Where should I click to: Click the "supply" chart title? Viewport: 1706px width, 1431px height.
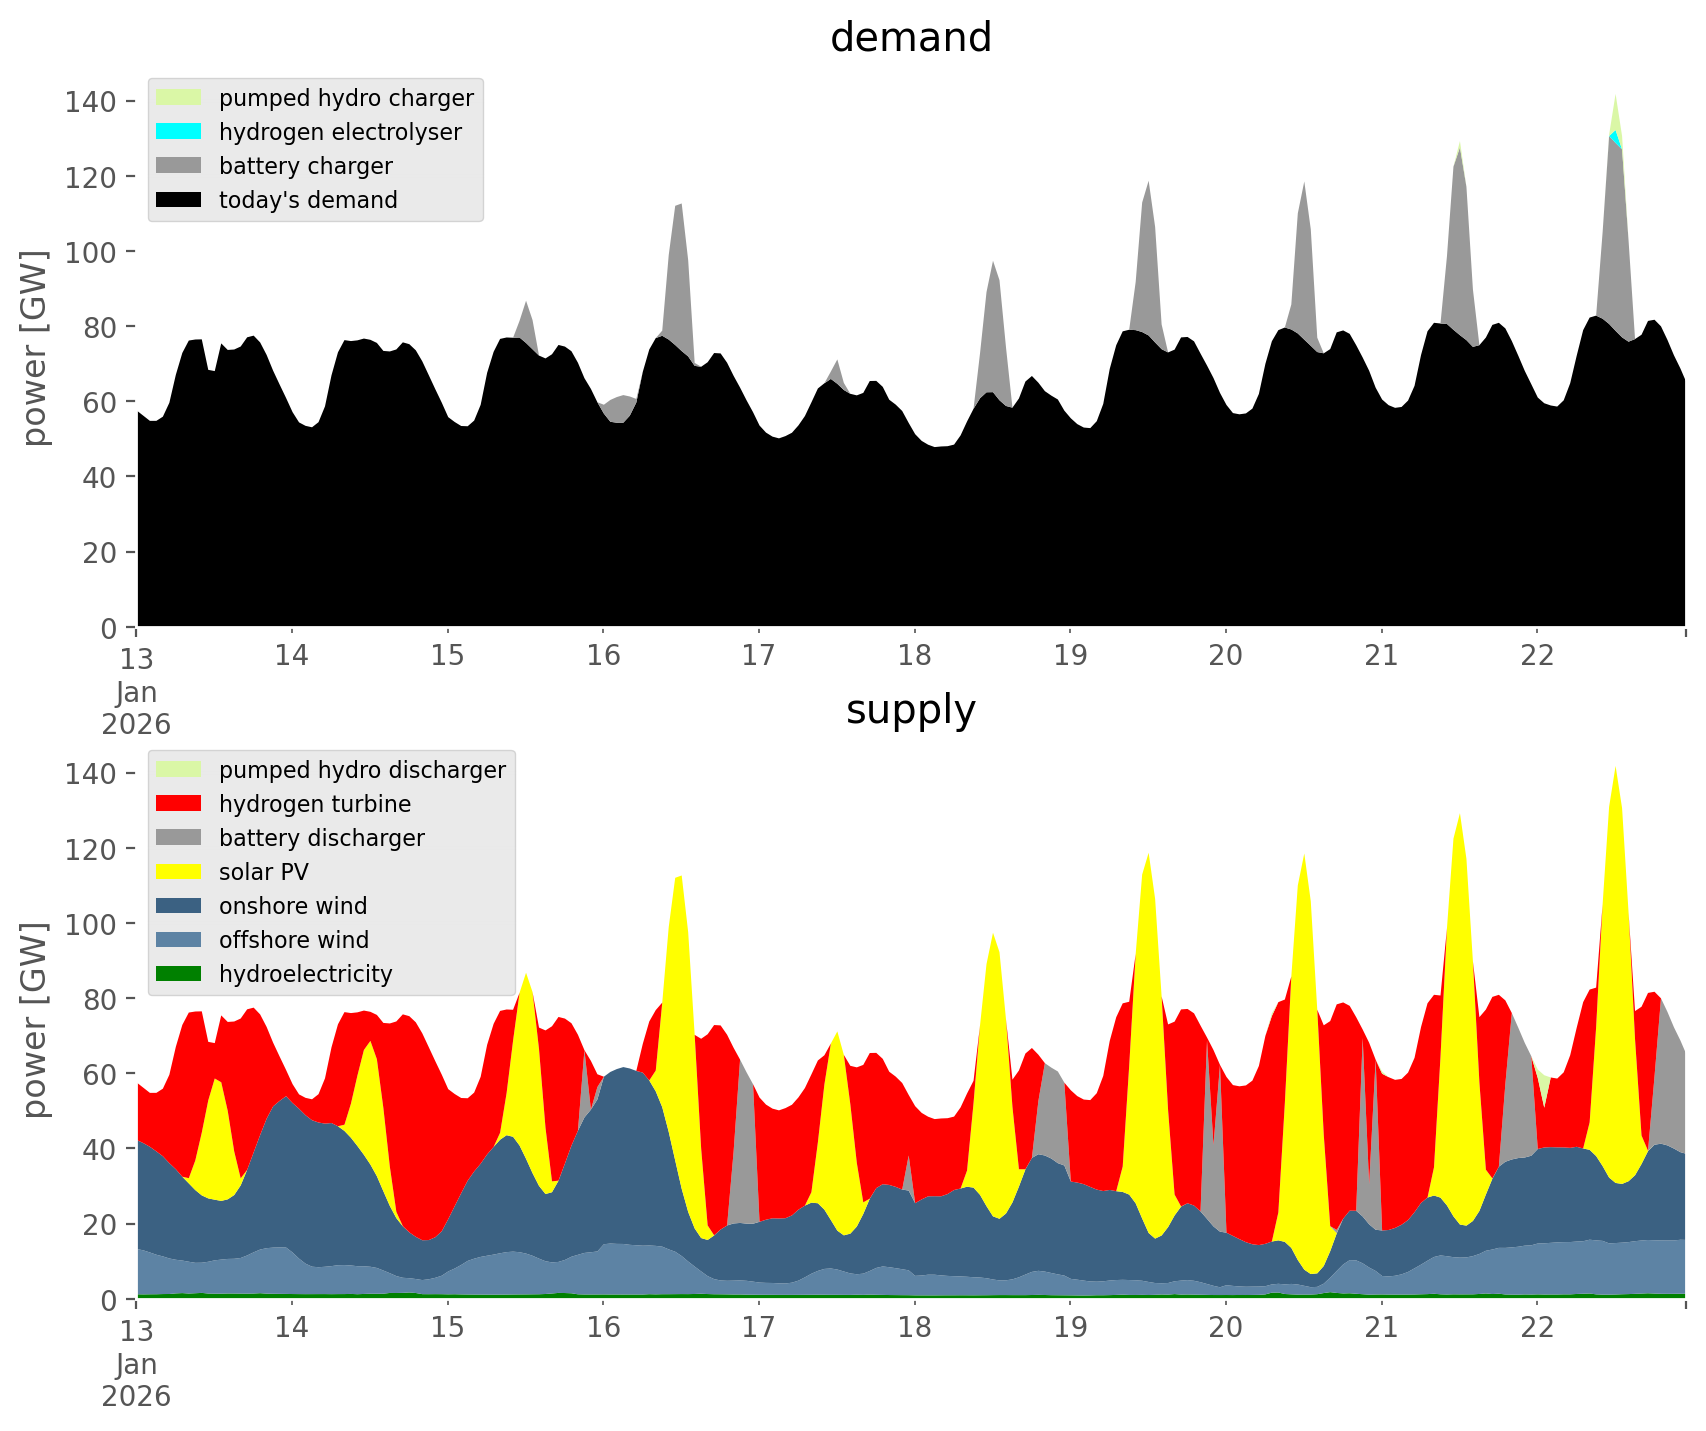click(910, 710)
